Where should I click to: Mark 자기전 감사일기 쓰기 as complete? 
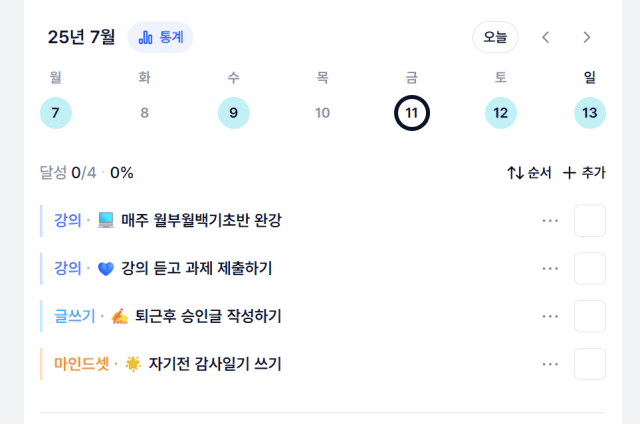(x=590, y=364)
